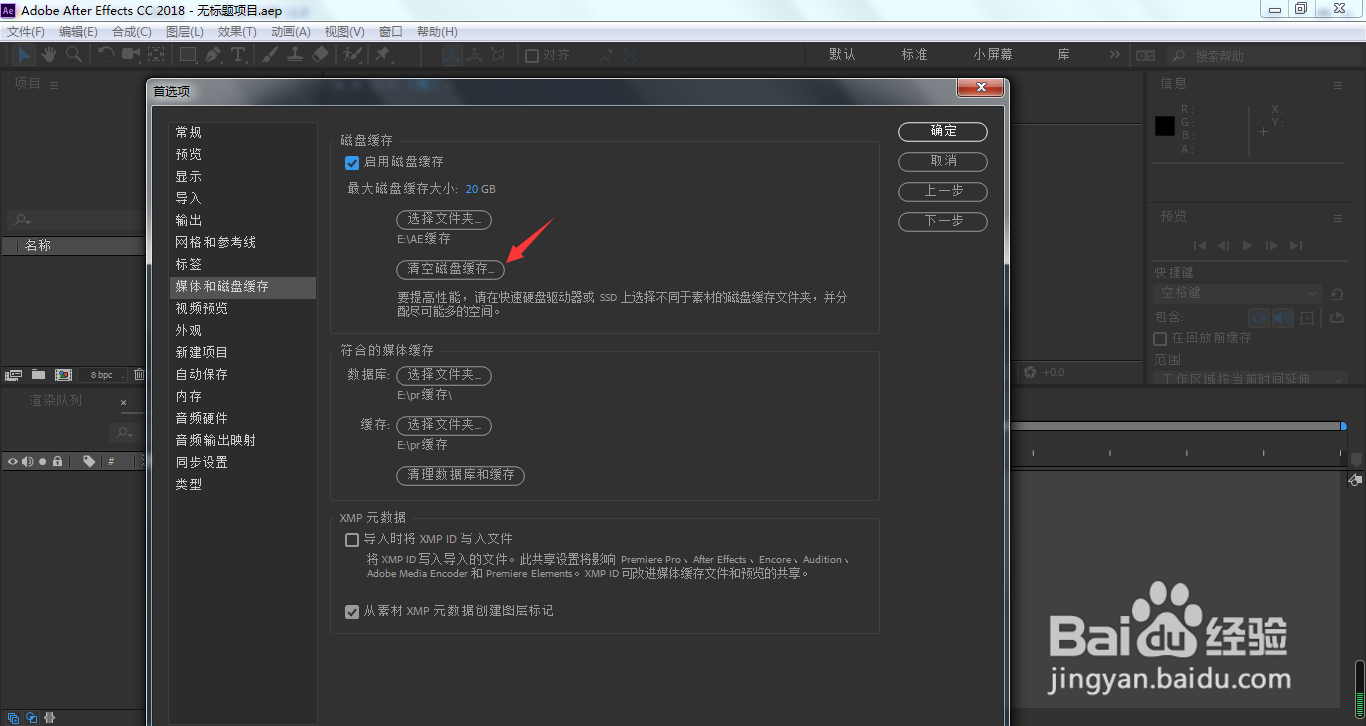Image resolution: width=1366 pixels, height=726 pixels.
Task: Click the black color swatch in 信息 panel
Action: click(1165, 126)
